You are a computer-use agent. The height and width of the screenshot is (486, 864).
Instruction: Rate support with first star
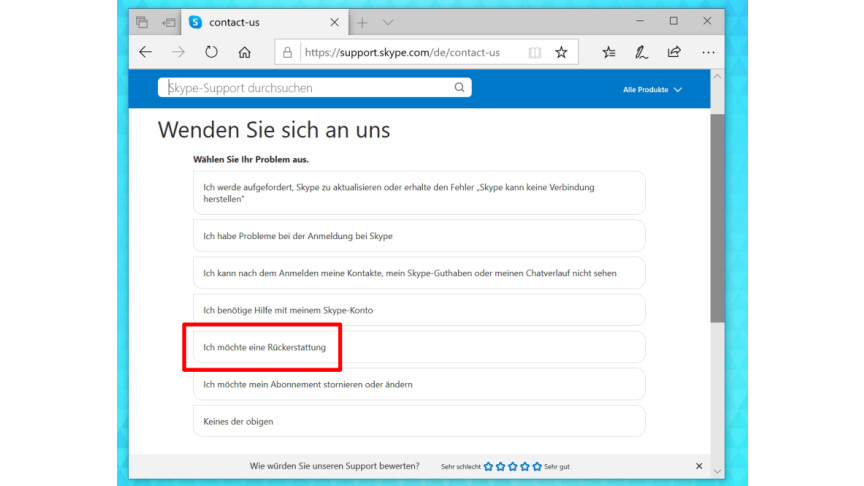tap(488, 466)
